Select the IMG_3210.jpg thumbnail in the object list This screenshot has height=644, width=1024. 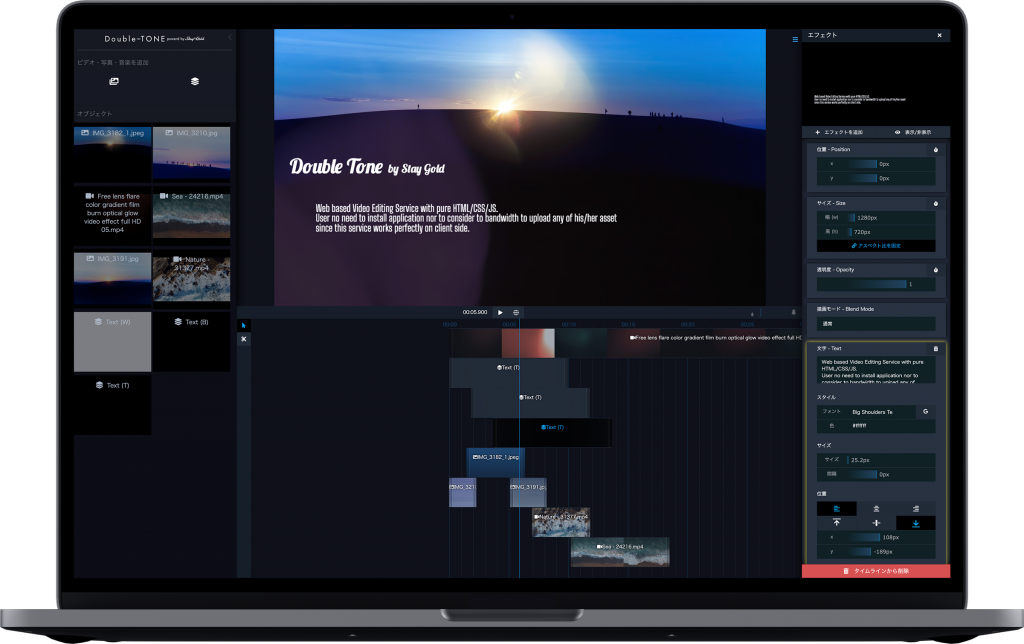coord(191,154)
